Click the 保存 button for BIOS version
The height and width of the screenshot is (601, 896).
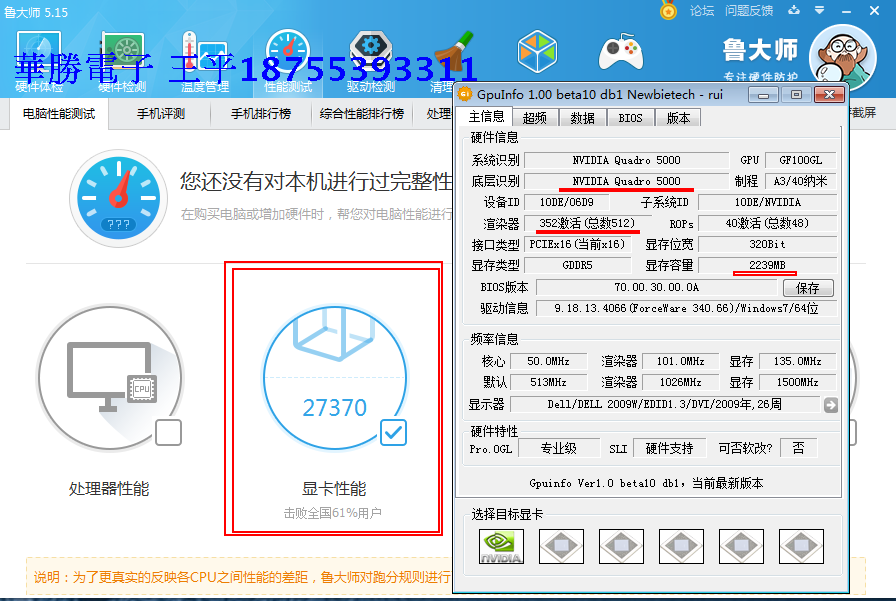pos(808,288)
